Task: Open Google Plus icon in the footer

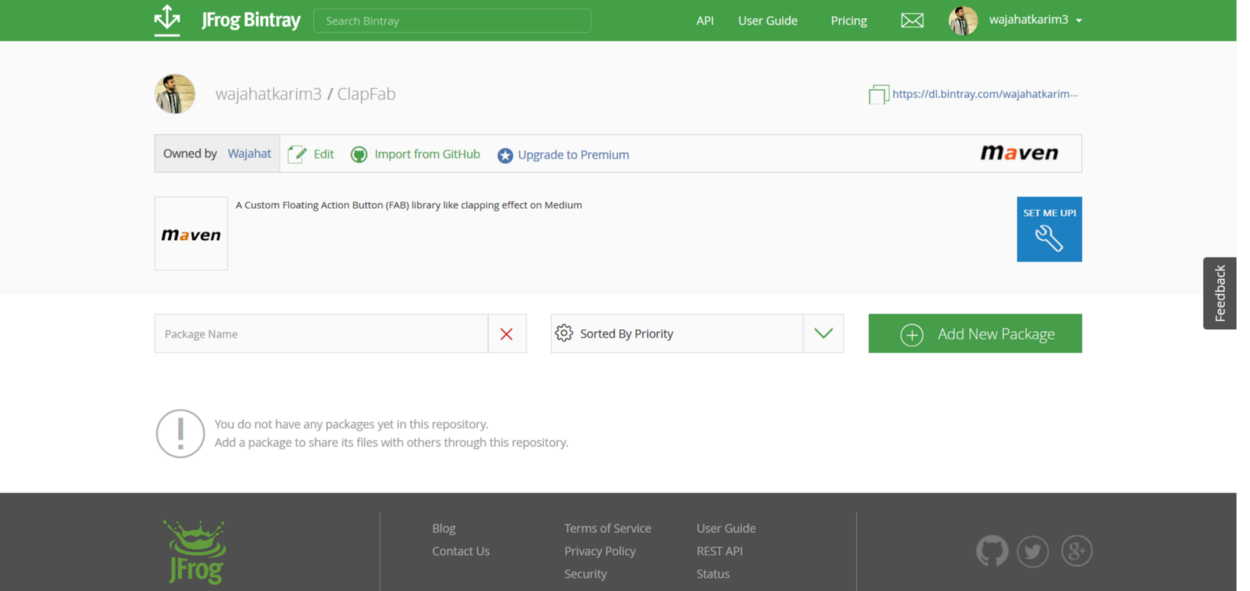Action: (1076, 551)
